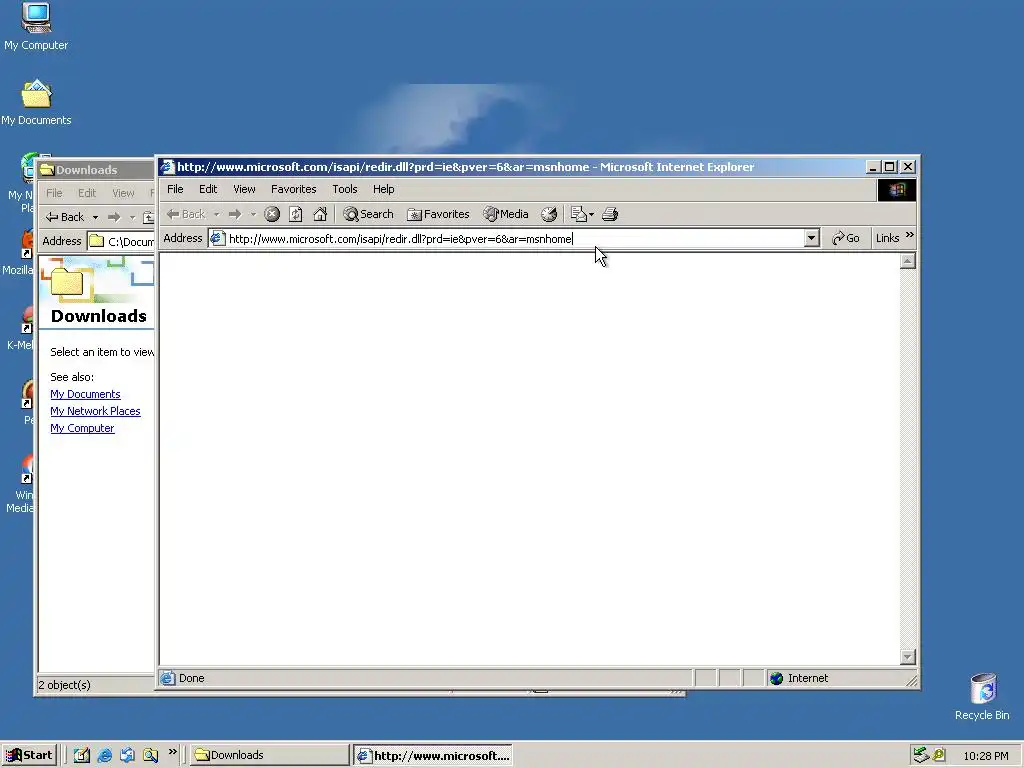Click the taskbar clock showing 10:28 PM

tap(986, 756)
